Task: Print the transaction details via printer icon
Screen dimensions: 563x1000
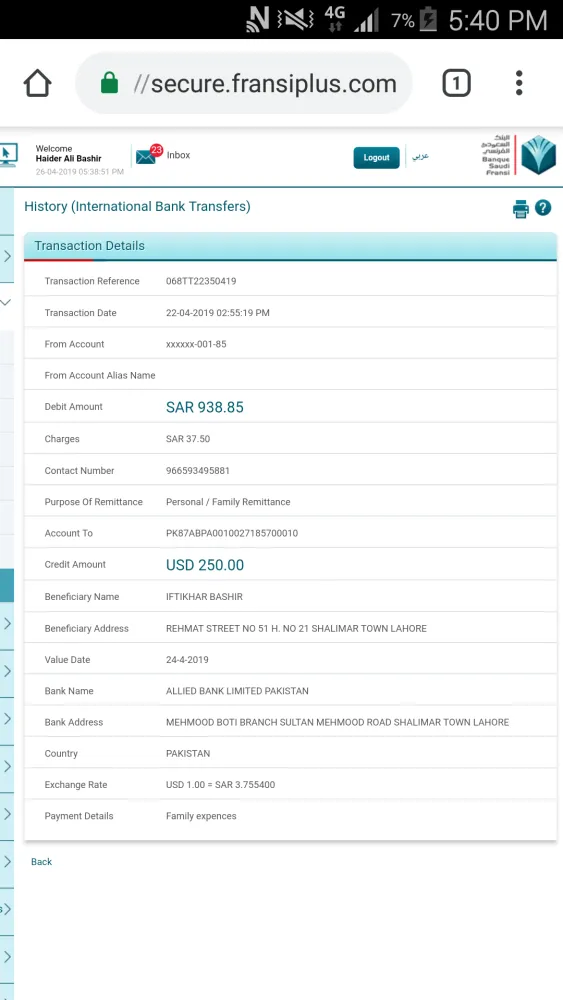Action: point(521,209)
